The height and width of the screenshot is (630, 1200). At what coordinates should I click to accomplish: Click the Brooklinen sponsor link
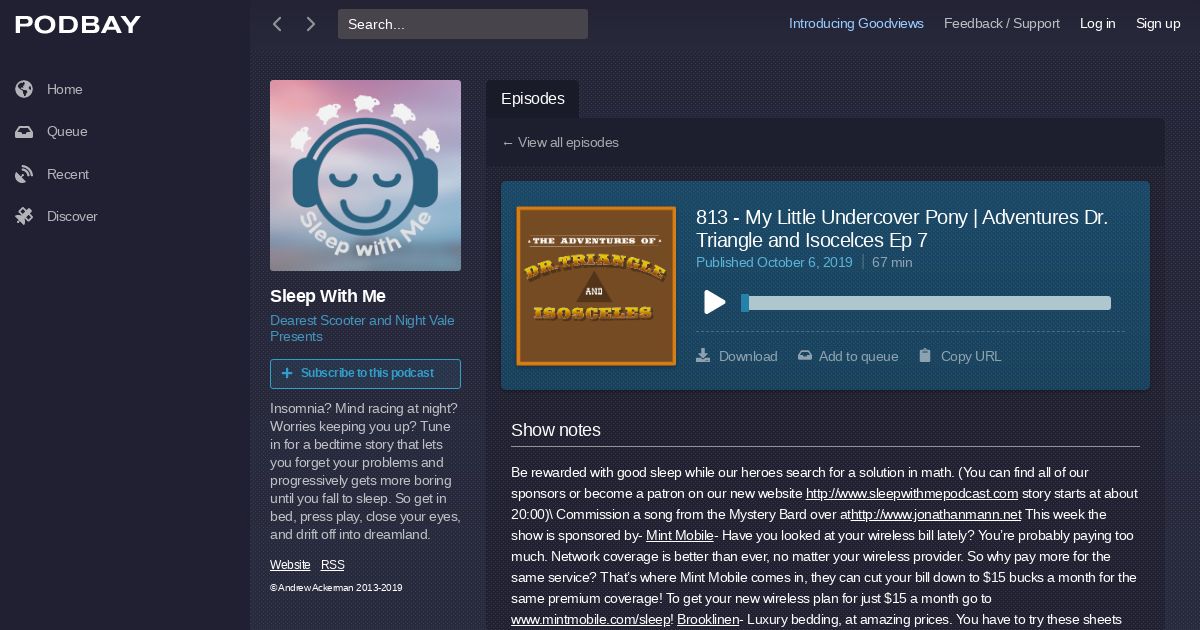coord(707,619)
